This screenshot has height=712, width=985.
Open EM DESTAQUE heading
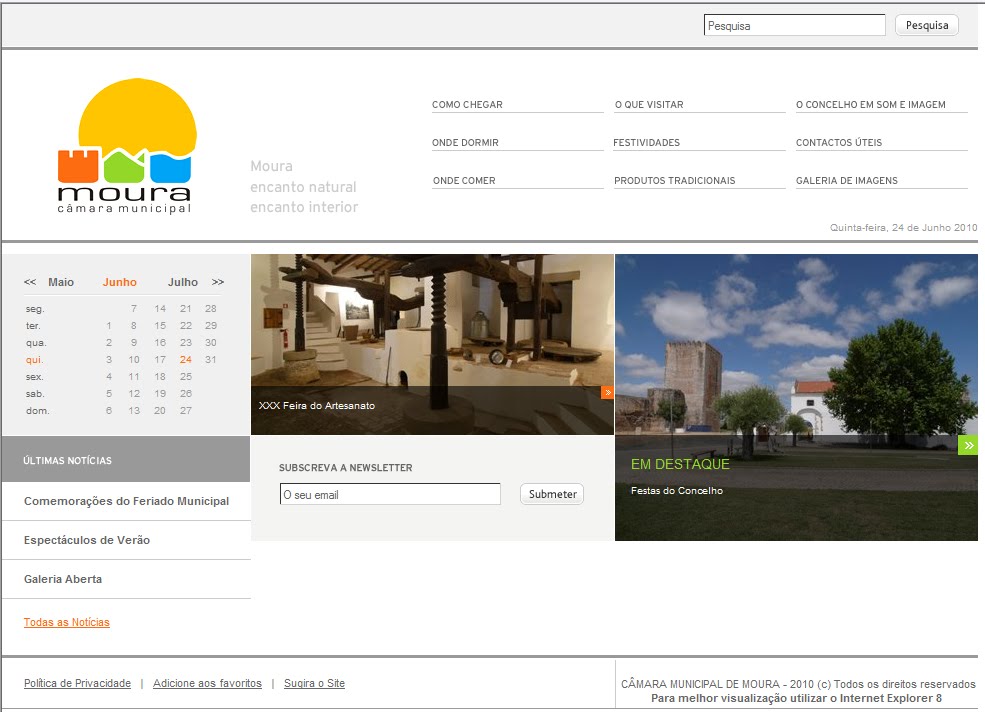point(680,464)
